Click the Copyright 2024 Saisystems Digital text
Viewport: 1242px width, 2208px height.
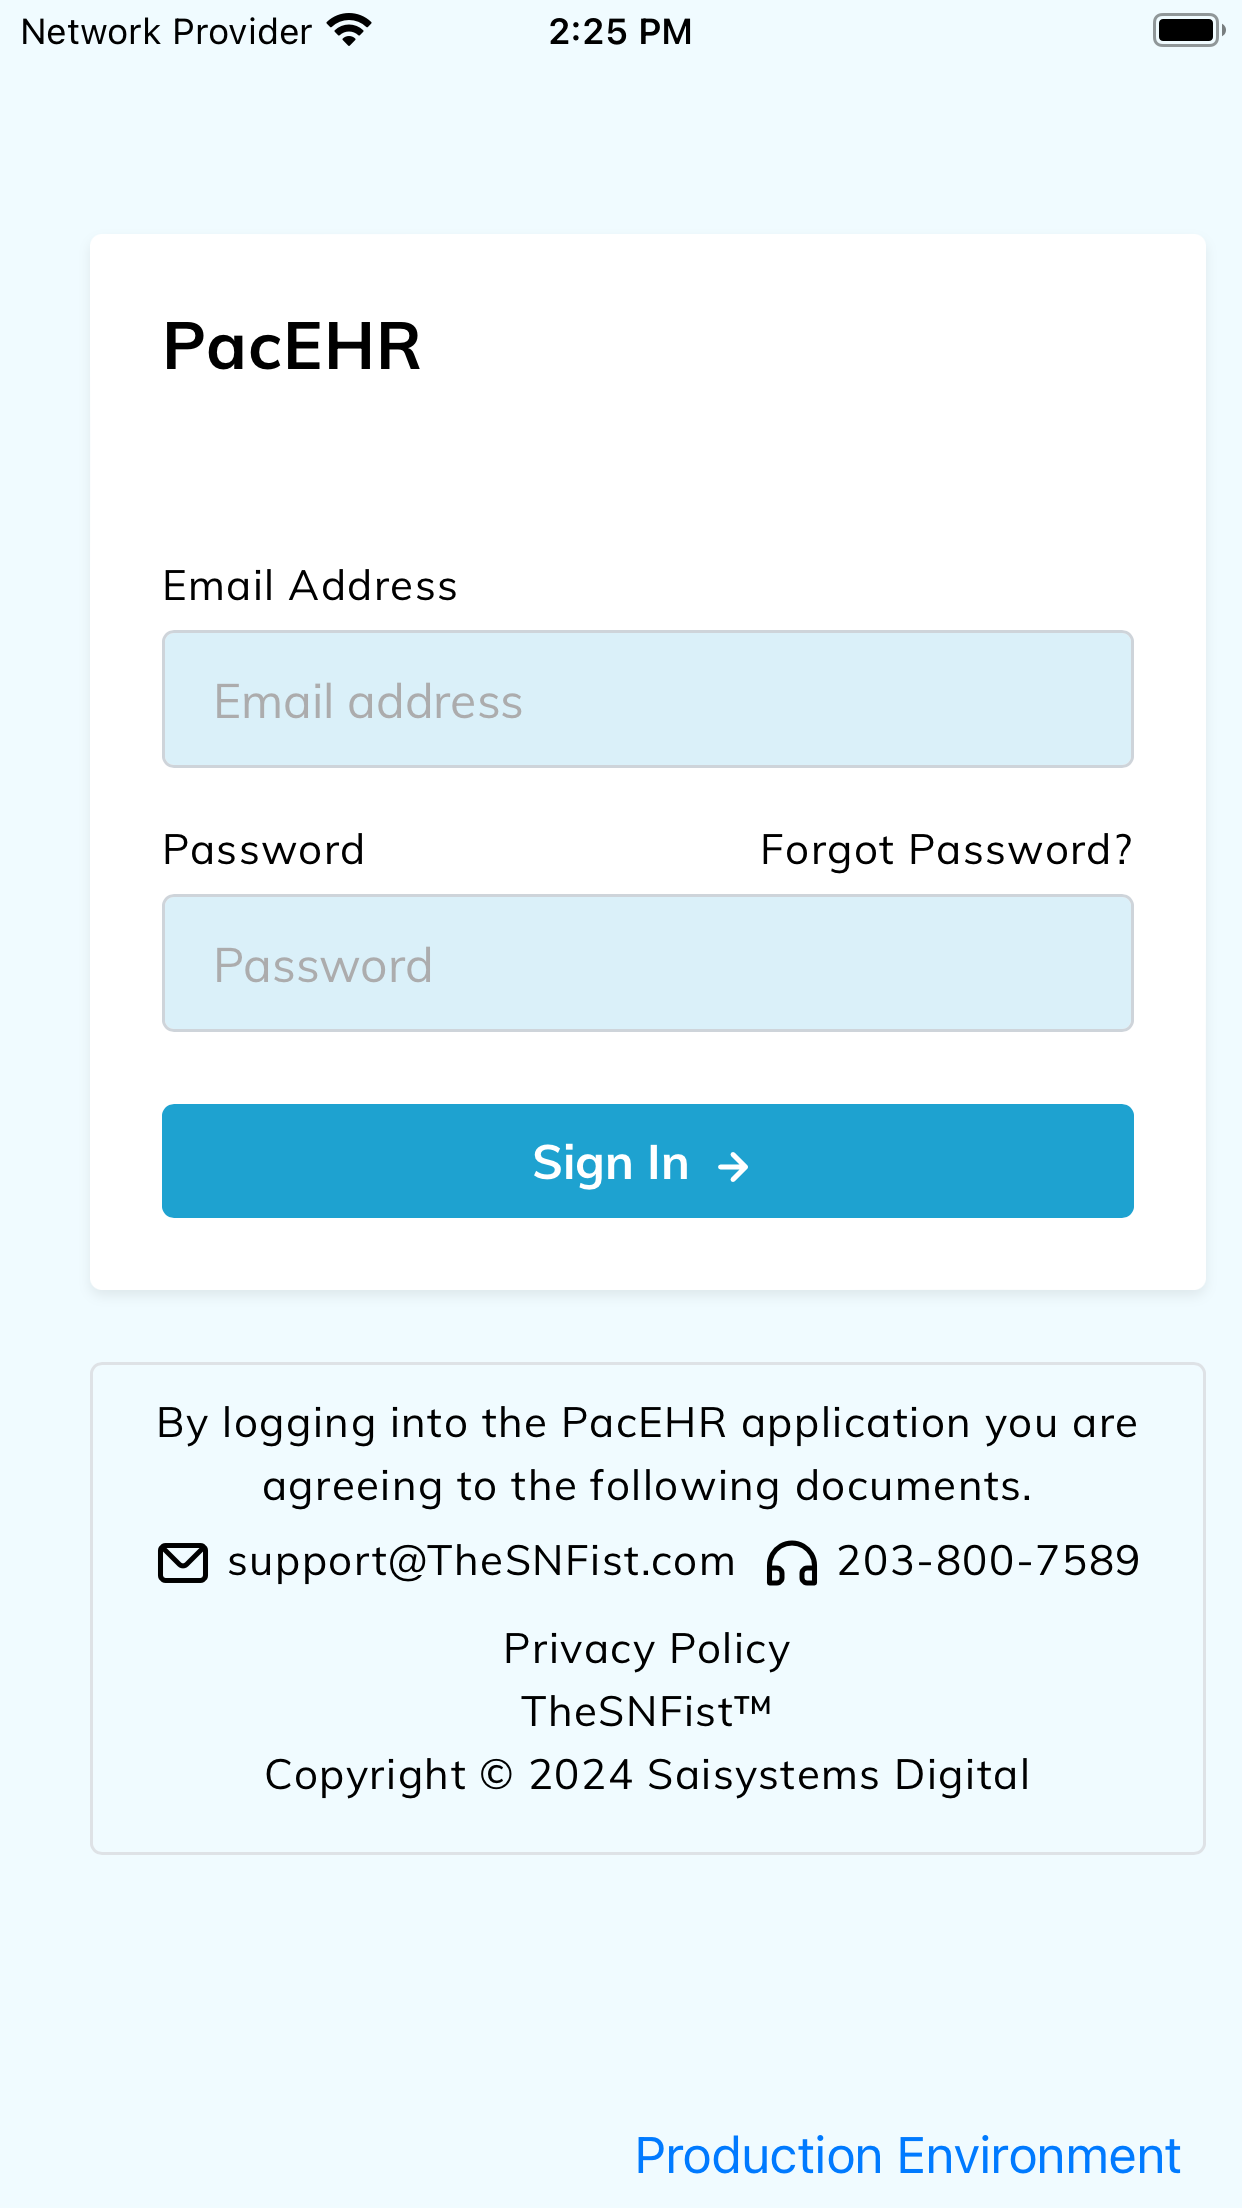tap(647, 1775)
